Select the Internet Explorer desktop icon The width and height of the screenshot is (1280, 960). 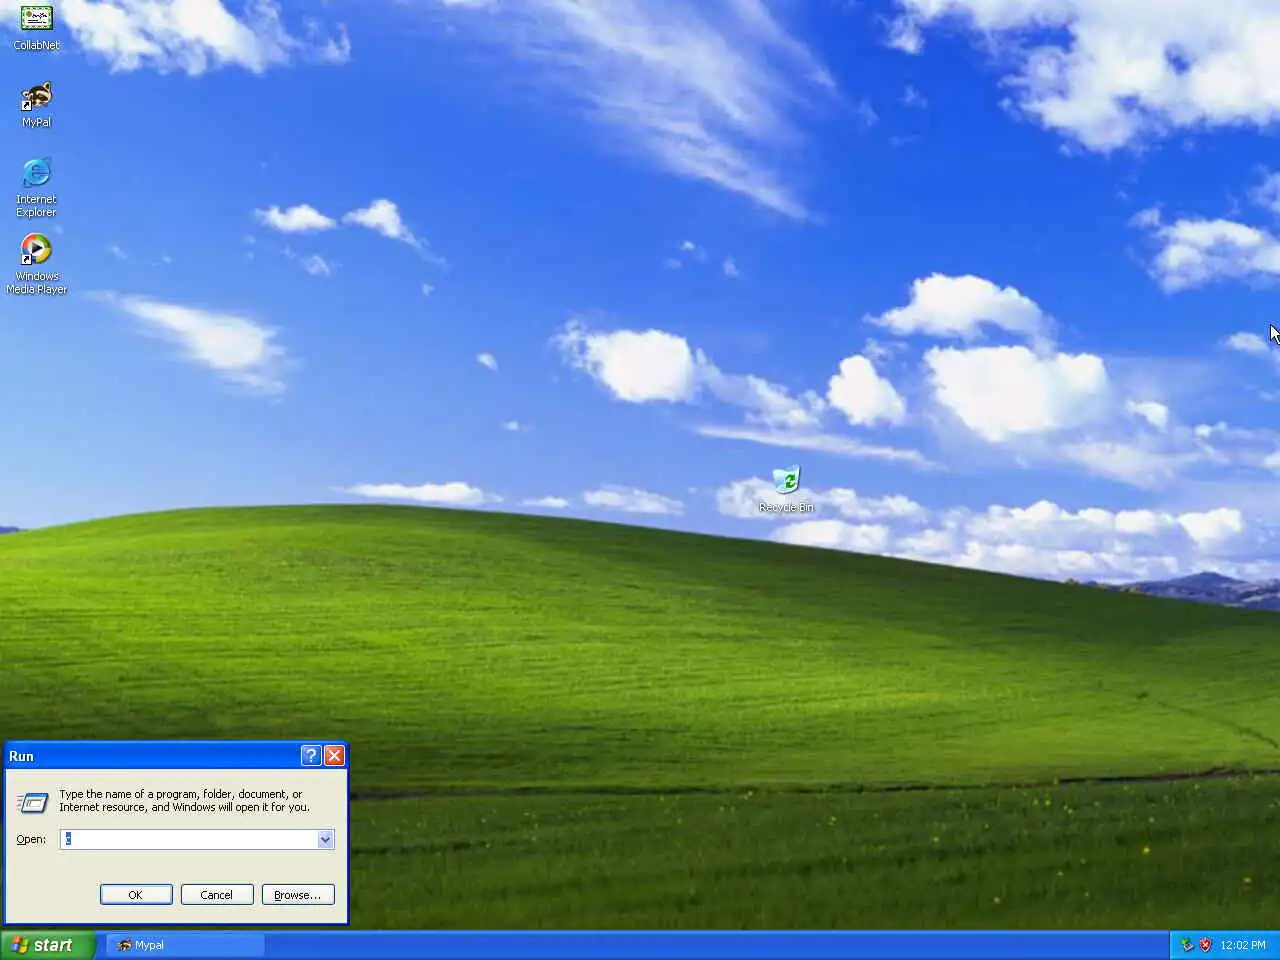[36, 187]
